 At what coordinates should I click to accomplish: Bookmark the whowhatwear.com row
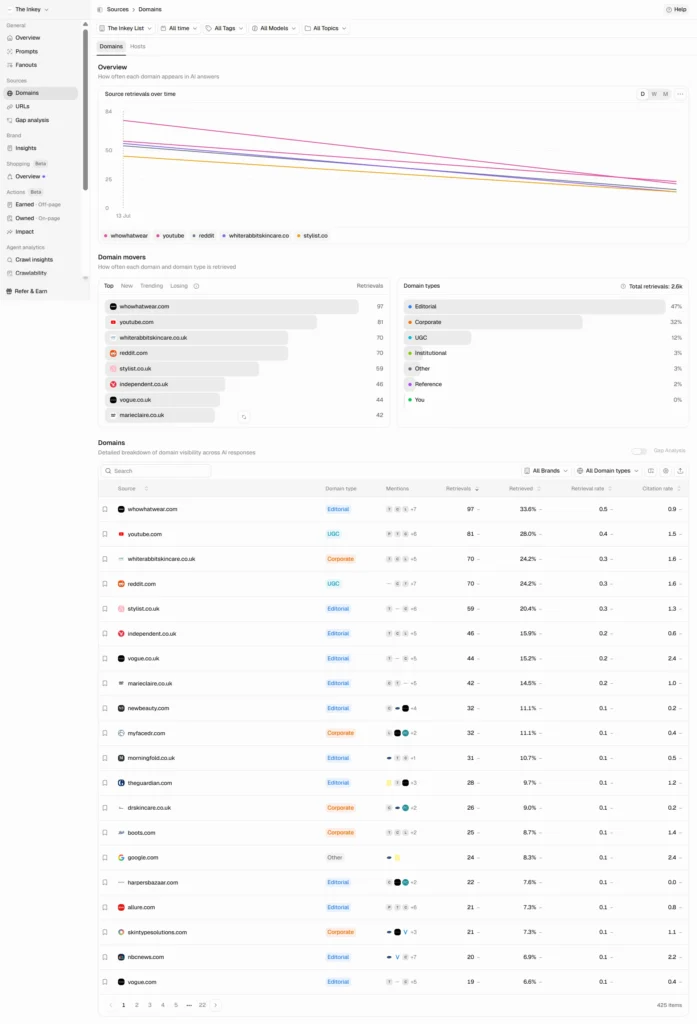coord(105,509)
